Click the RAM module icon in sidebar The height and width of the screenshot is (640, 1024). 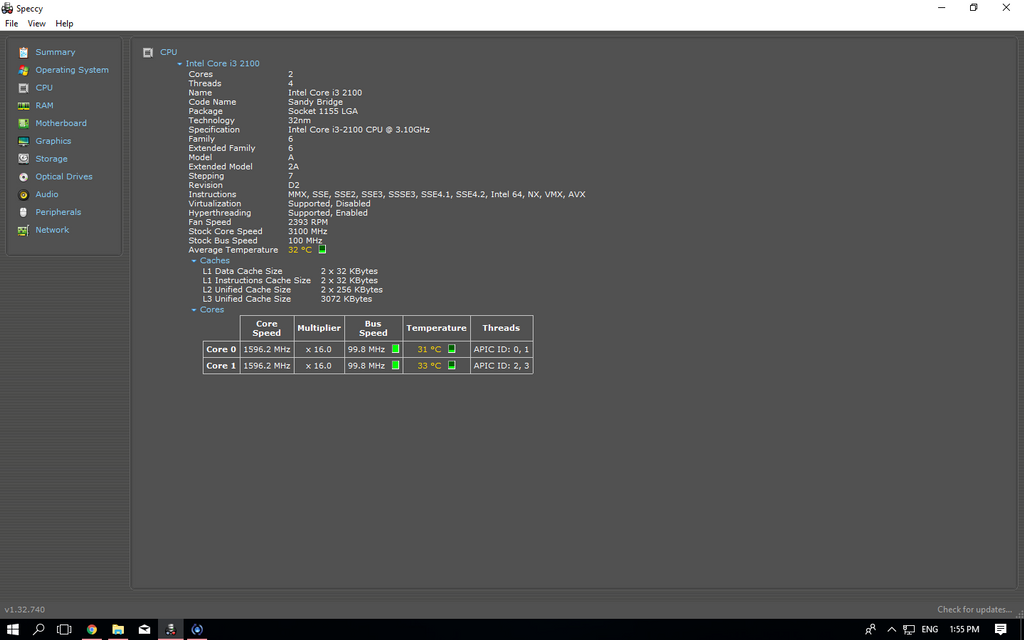24,105
